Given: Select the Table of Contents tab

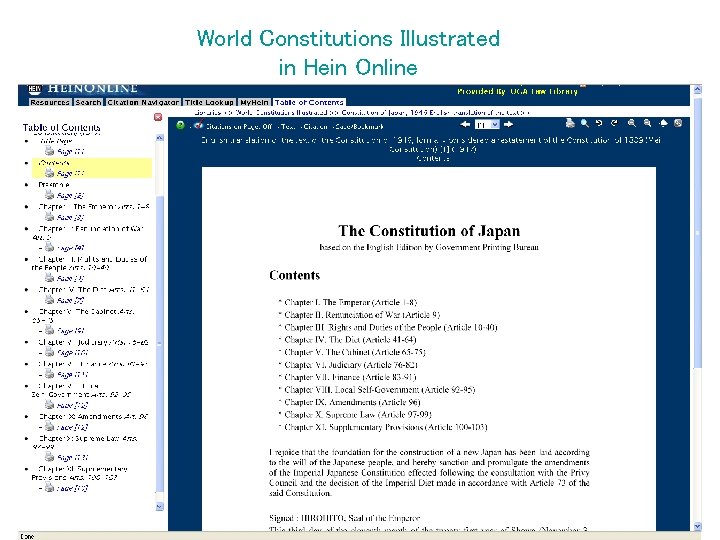Looking at the screenshot, I should pyautogui.click(x=309, y=102).
